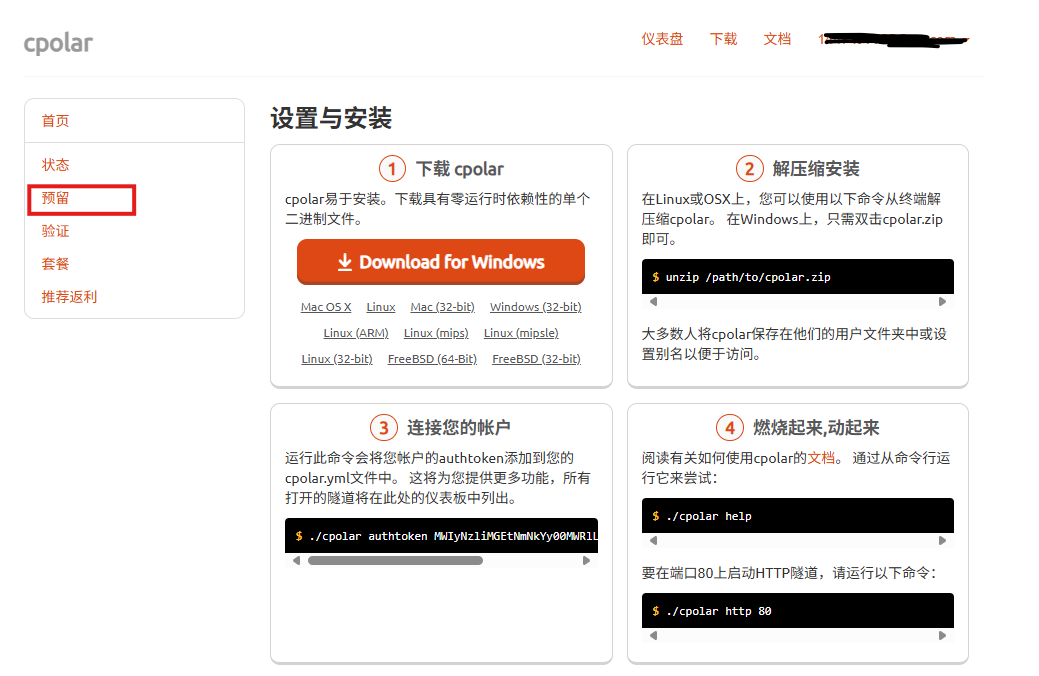The width and height of the screenshot is (1039, 676).
Task: Open the 文档 link in step 4 text
Action: click(821, 458)
